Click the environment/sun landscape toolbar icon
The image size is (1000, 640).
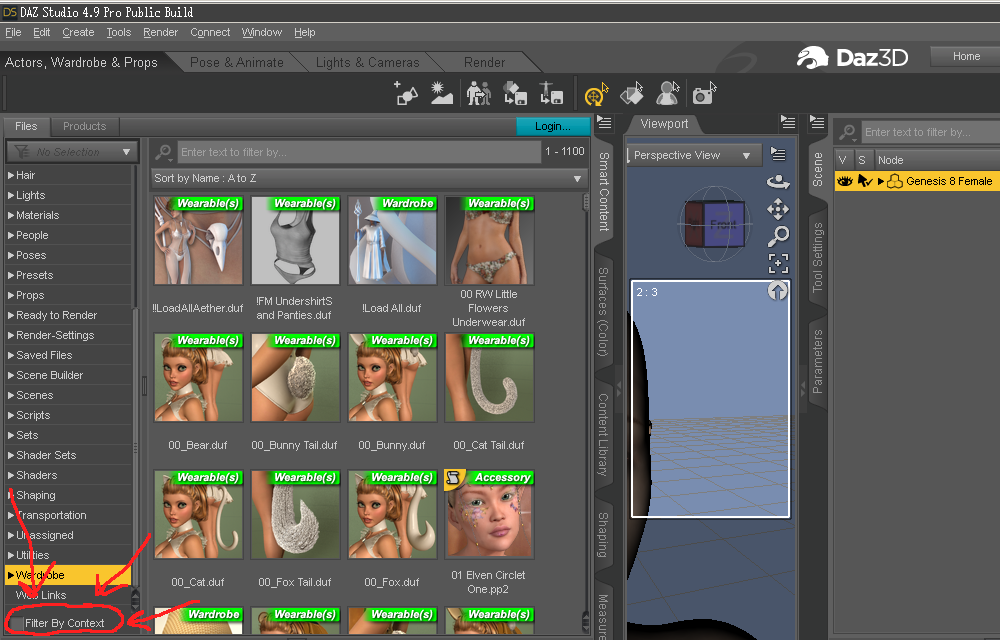(x=441, y=93)
